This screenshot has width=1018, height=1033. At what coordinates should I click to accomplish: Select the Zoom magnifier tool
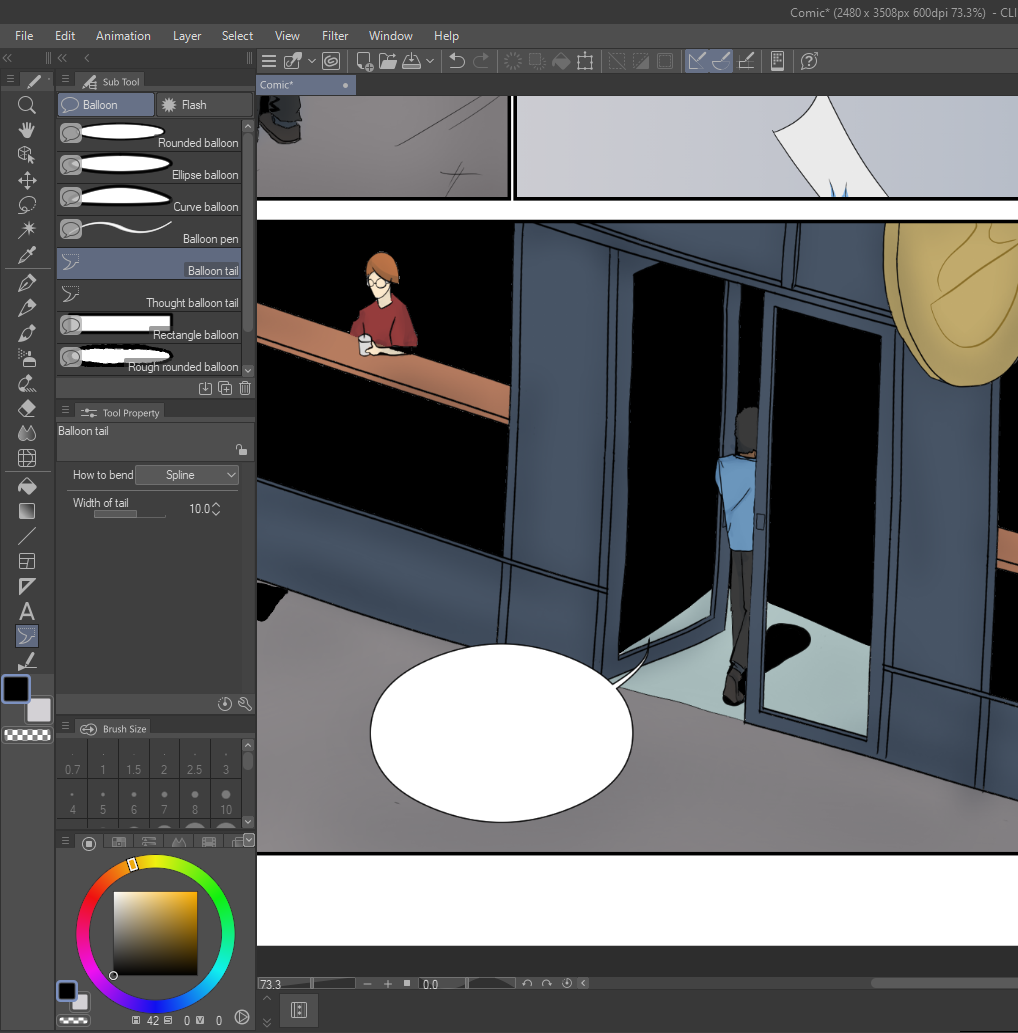tap(27, 105)
